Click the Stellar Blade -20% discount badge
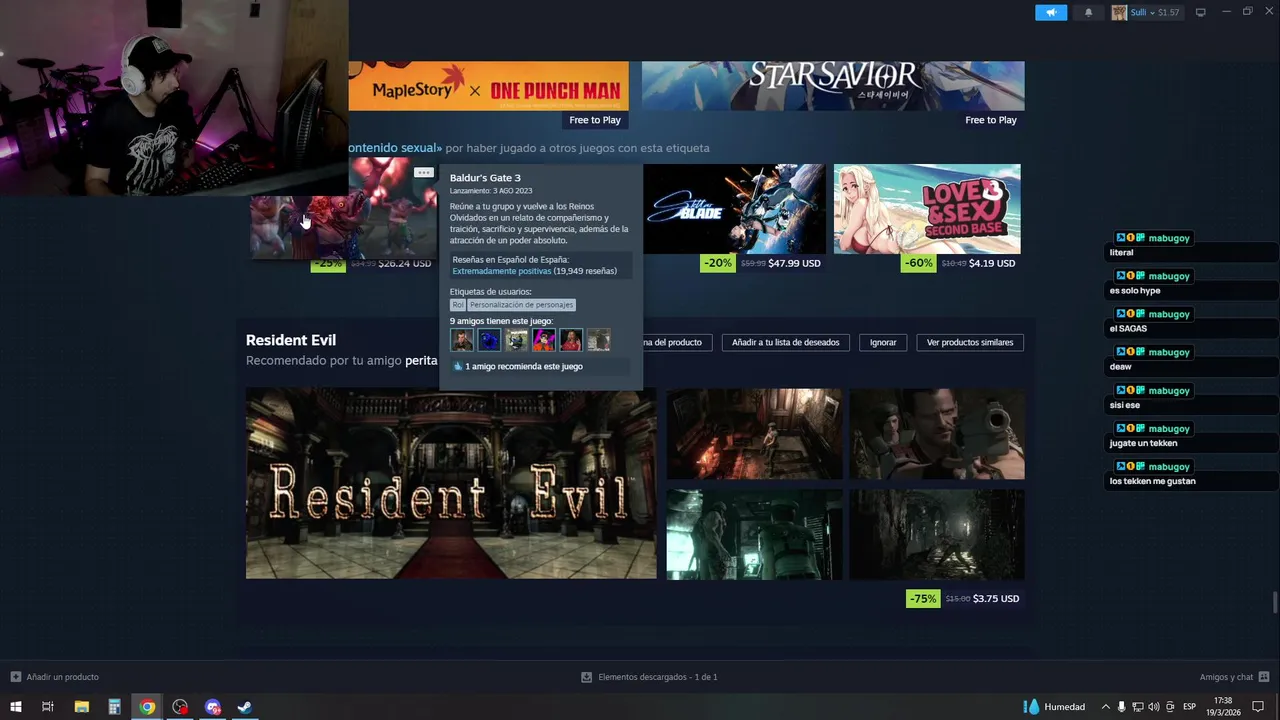Image resolution: width=1280 pixels, height=720 pixels. click(718, 263)
